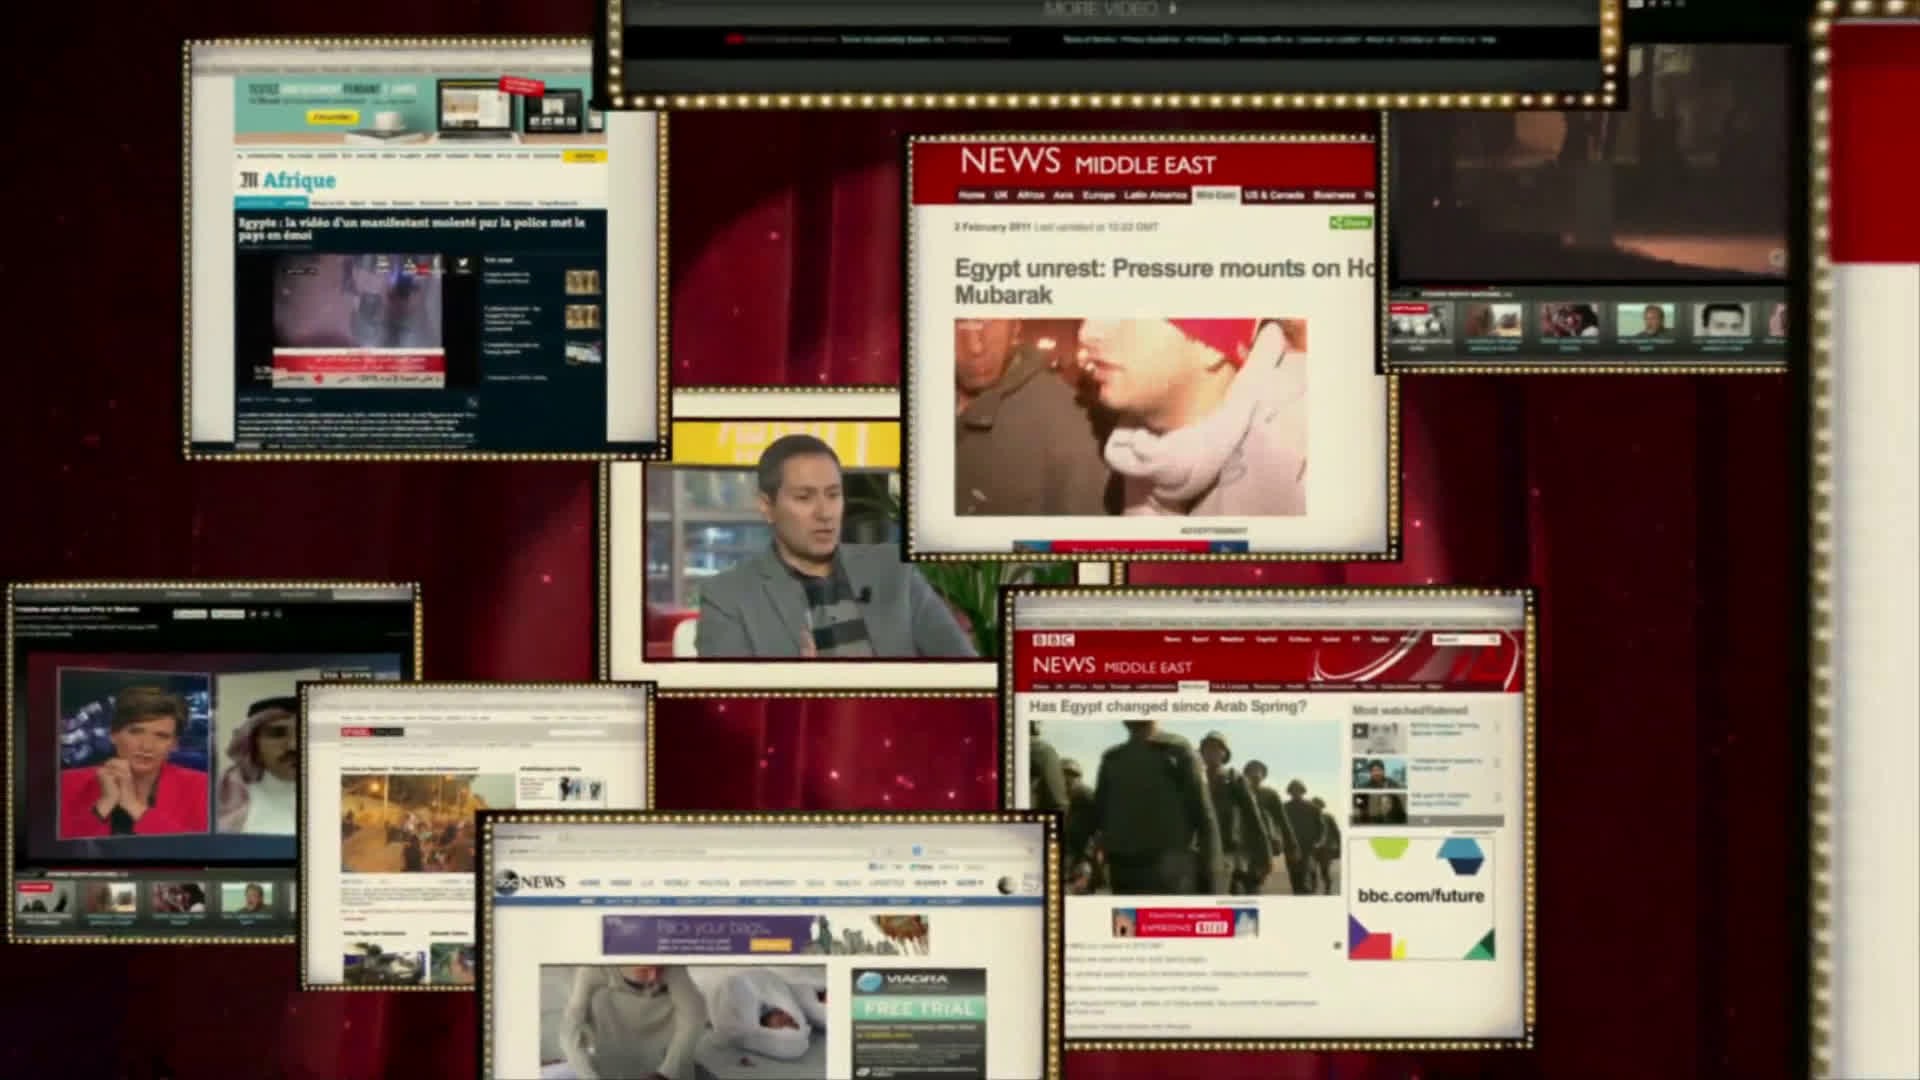Click the 'Pack your bags' banner ad
The height and width of the screenshot is (1080, 1920).
point(764,935)
